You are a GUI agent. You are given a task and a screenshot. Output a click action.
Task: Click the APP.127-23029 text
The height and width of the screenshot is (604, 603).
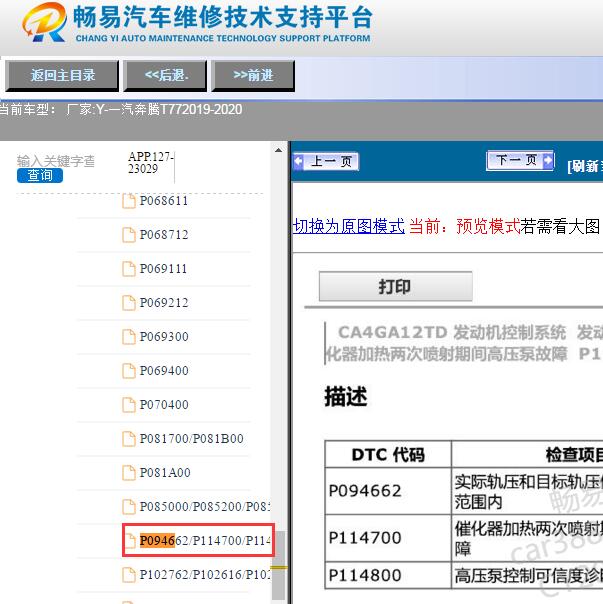(151, 163)
